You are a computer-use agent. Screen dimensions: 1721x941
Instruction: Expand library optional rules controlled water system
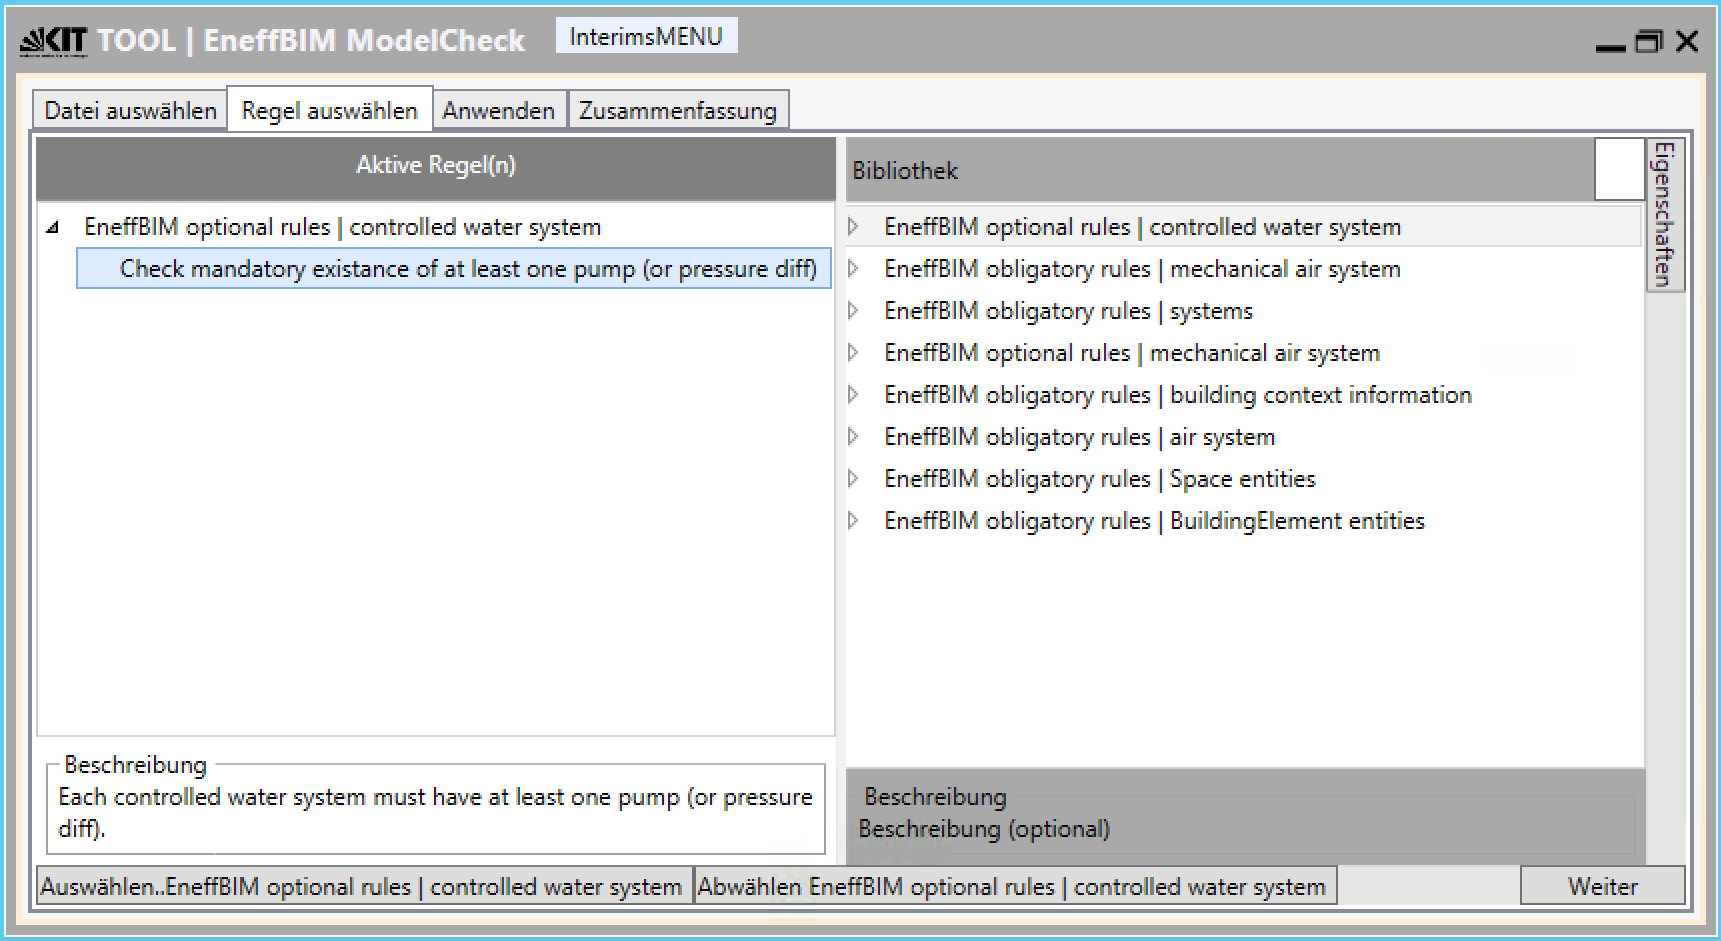click(853, 227)
